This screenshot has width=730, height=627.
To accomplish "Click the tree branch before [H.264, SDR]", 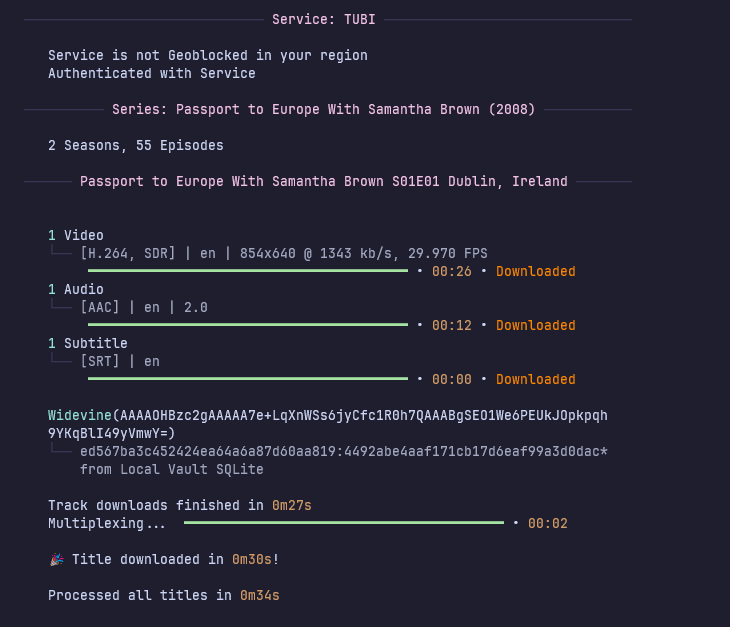I will 62,253.
